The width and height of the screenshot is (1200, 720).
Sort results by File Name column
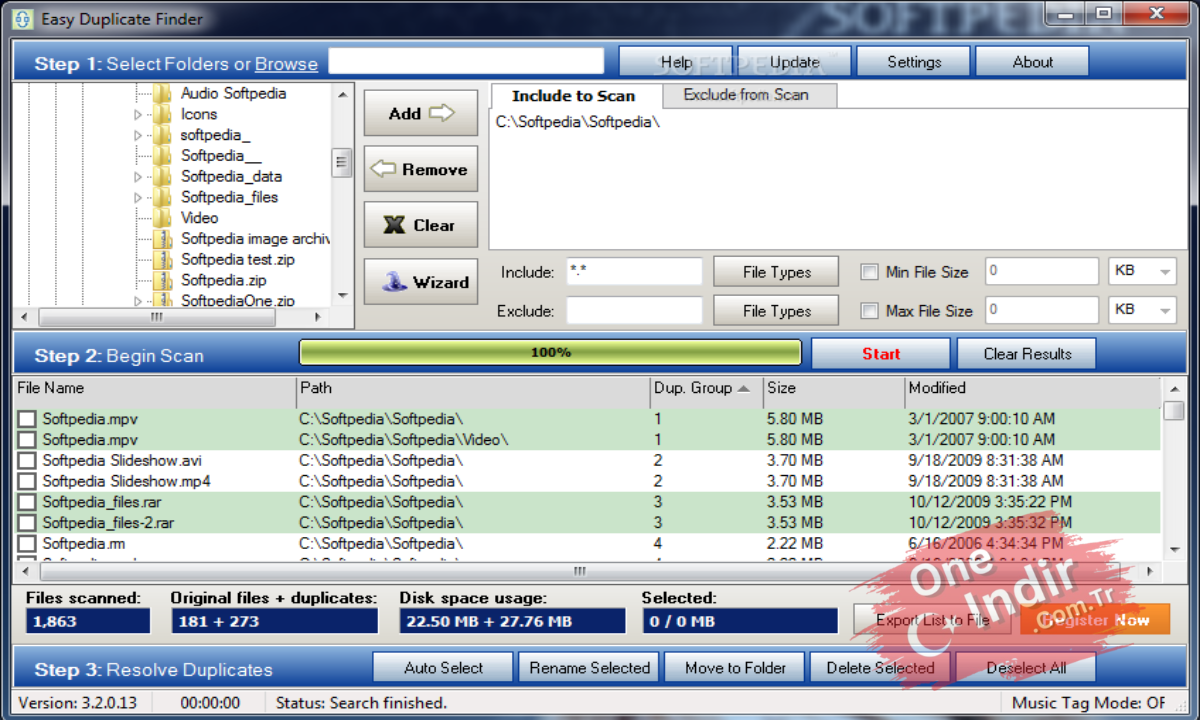155,388
